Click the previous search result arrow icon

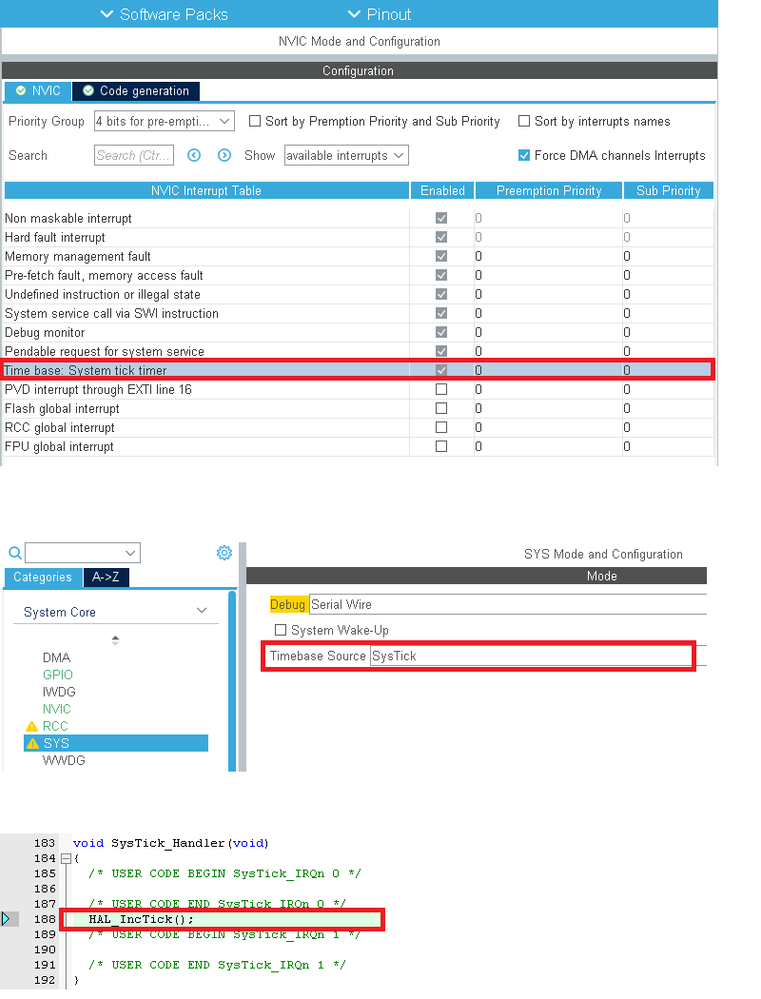point(194,155)
